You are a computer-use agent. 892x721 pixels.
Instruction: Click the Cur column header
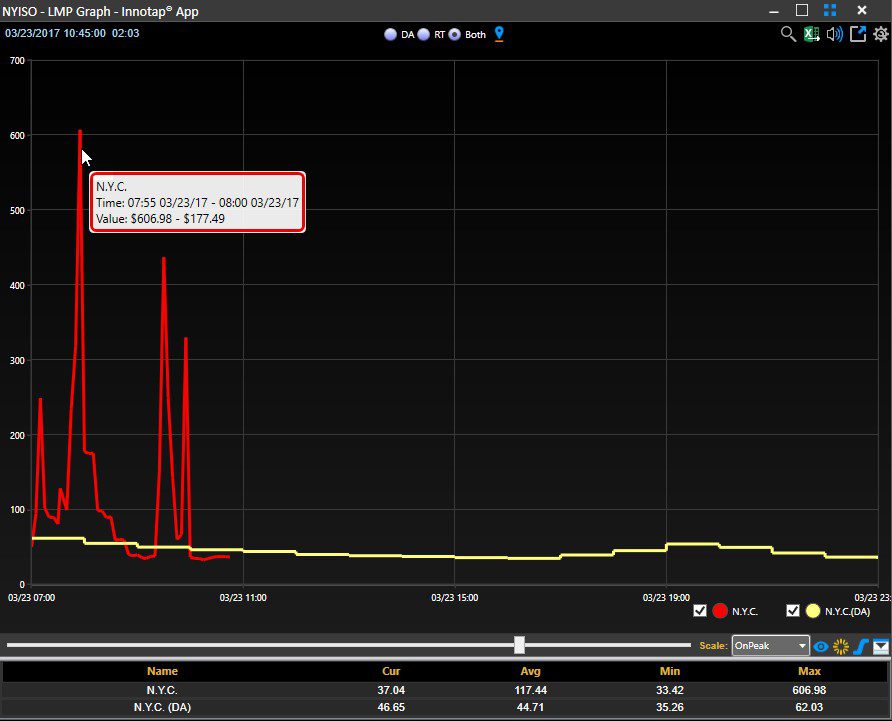click(x=391, y=671)
